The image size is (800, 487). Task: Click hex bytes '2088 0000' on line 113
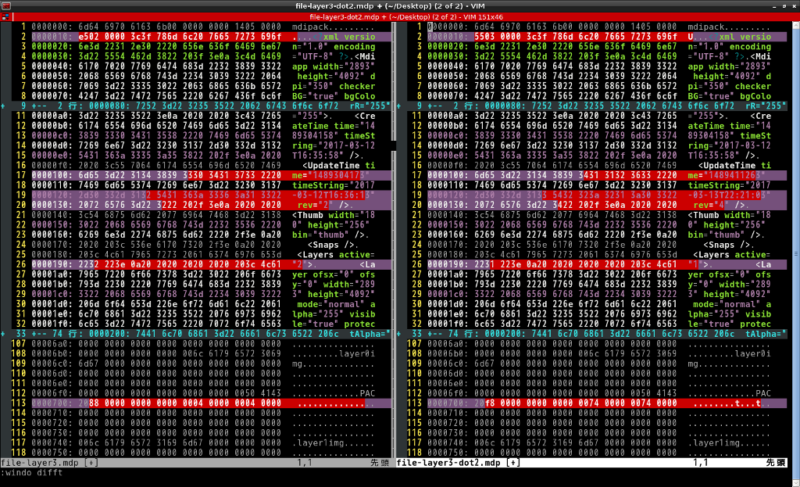coord(104,403)
